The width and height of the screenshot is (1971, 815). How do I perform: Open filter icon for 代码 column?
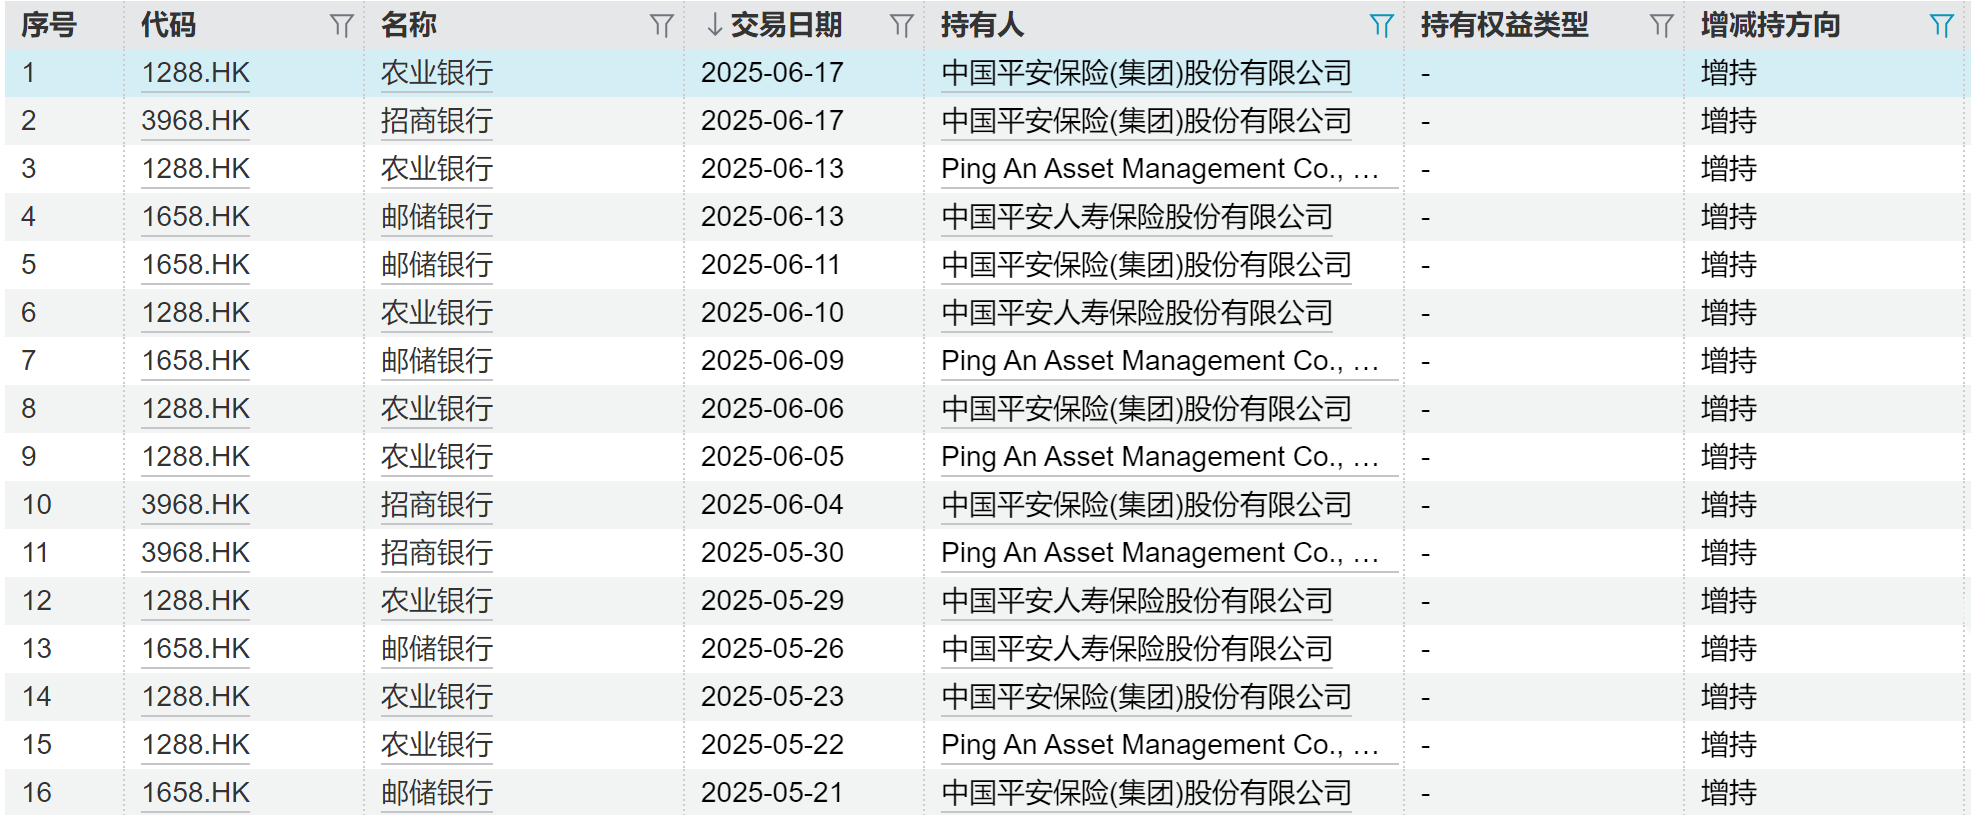pos(342,25)
